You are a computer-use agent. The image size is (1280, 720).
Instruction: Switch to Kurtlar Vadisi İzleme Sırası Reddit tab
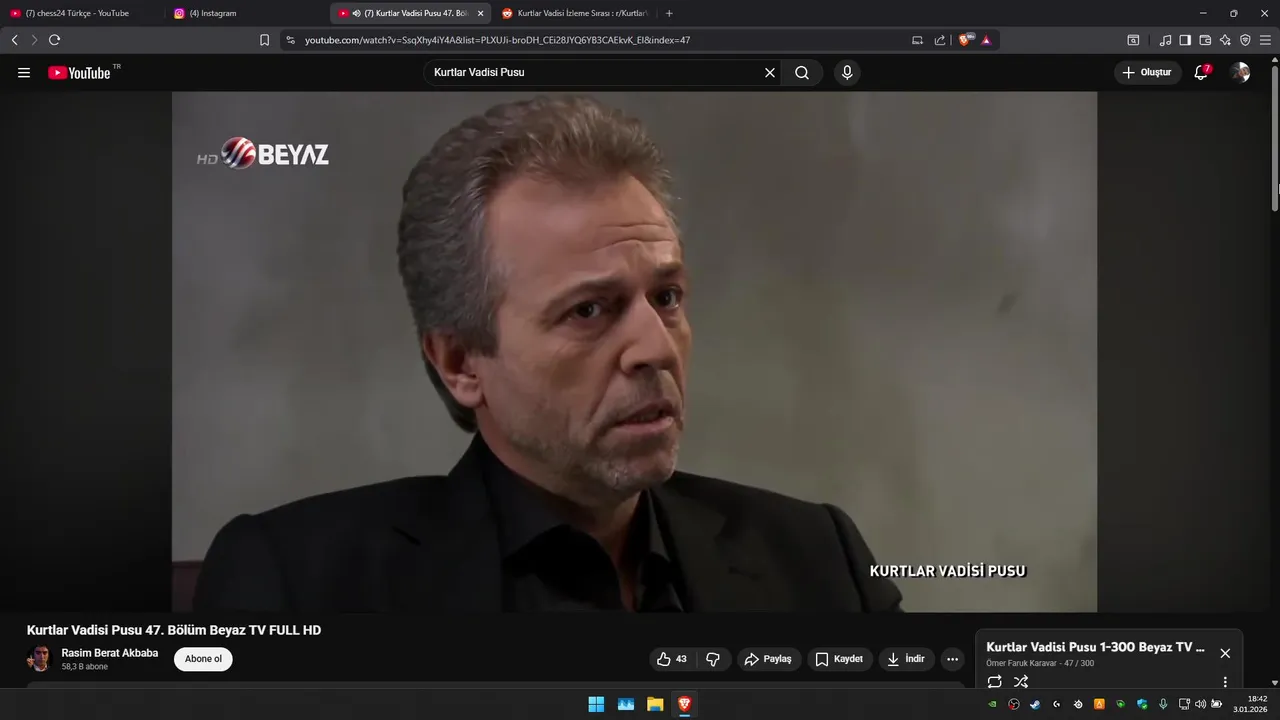tap(575, 13)
